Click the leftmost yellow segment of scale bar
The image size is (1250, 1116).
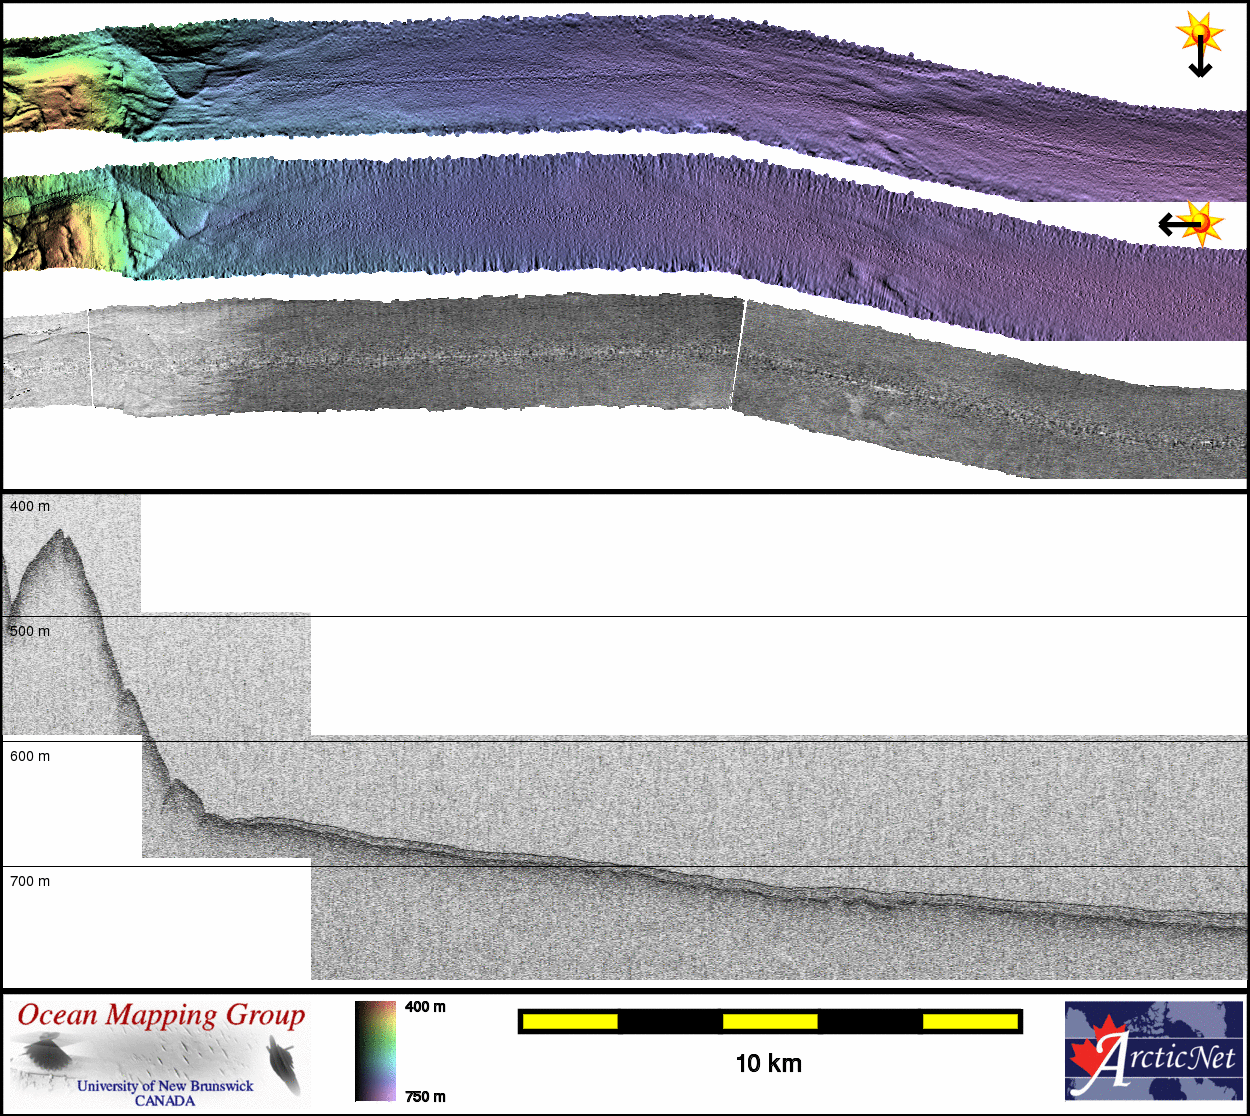pos(570,1021)
